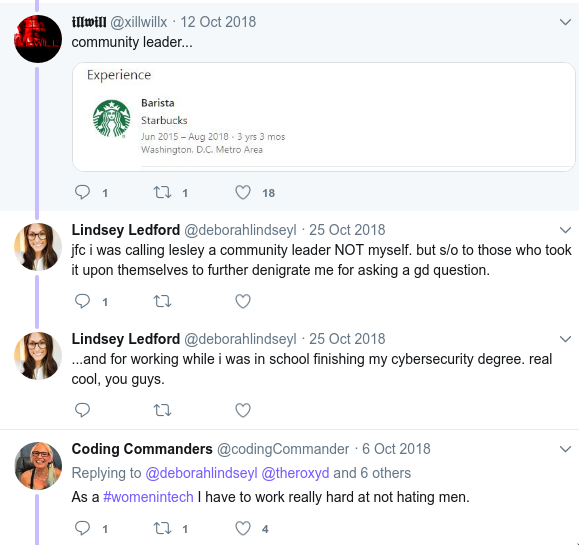The image size is (579, 545).
Task: Reply to Coding Commanders' tweet
Action: tap(82, 528)
